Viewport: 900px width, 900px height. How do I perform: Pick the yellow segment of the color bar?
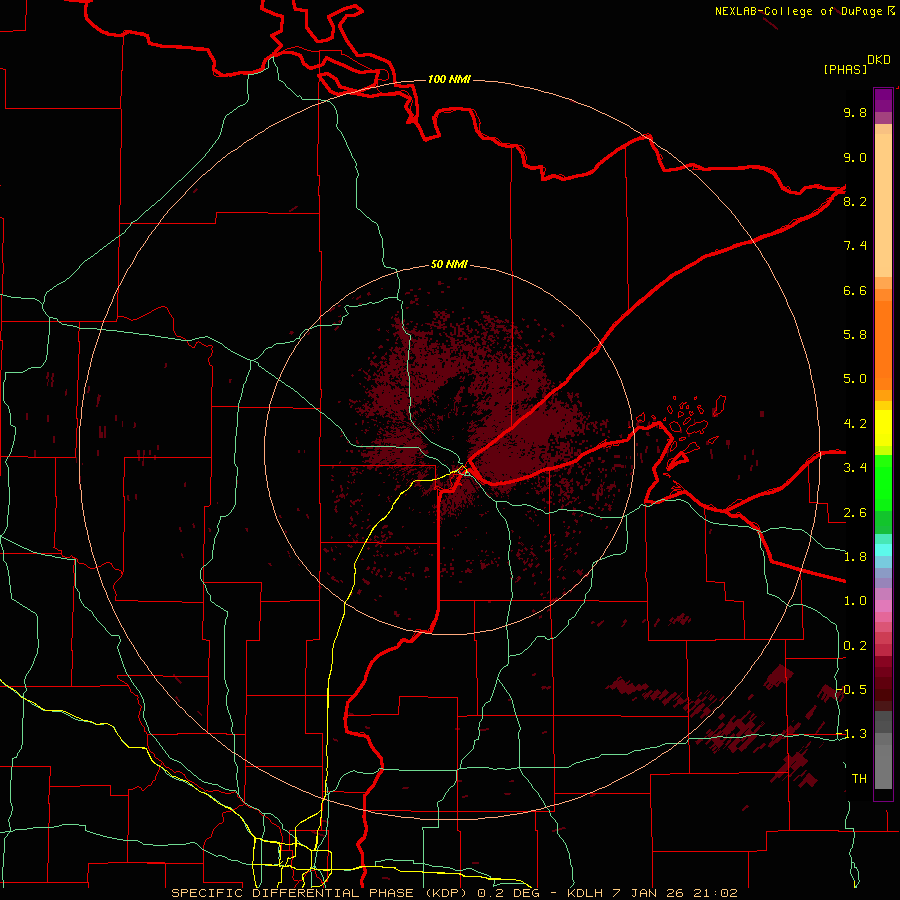tap(883, 428)
